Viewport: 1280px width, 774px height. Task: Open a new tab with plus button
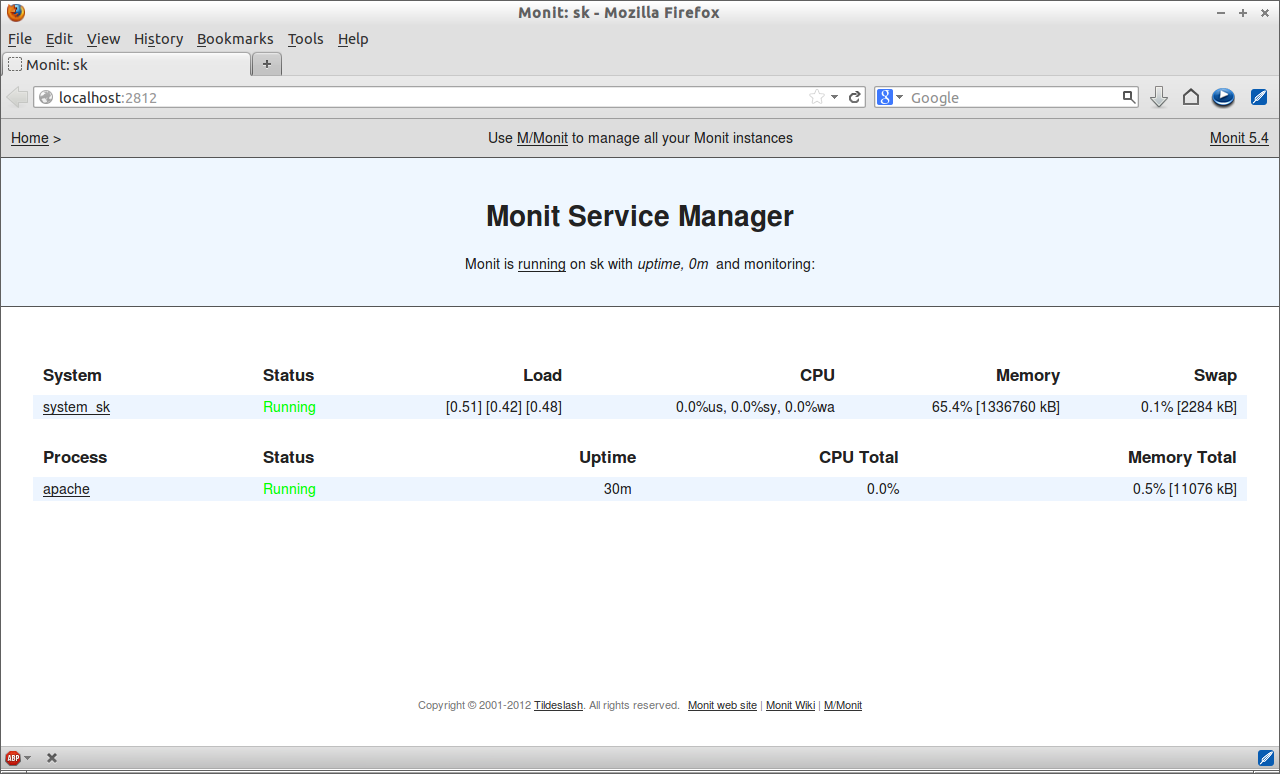[267, 64]
